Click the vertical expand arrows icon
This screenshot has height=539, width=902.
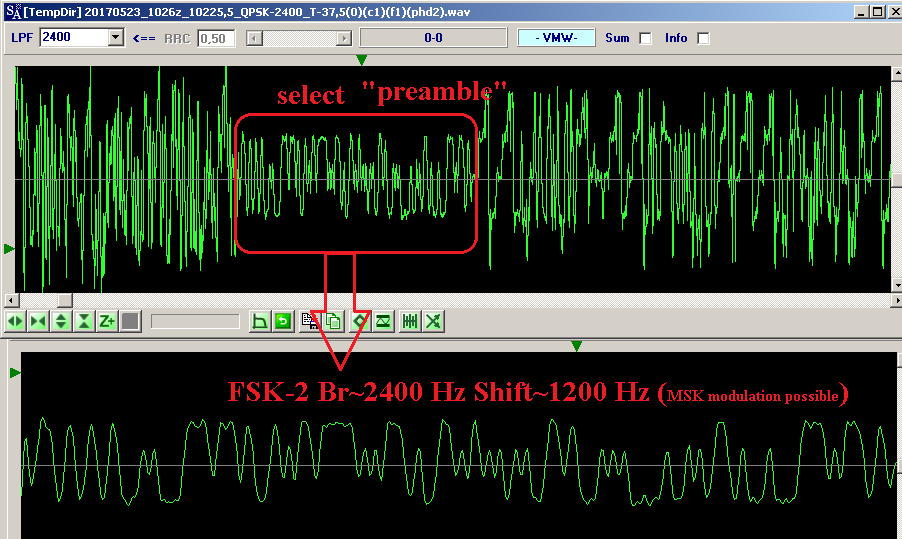pyautogui.click(x=61, y=321)
